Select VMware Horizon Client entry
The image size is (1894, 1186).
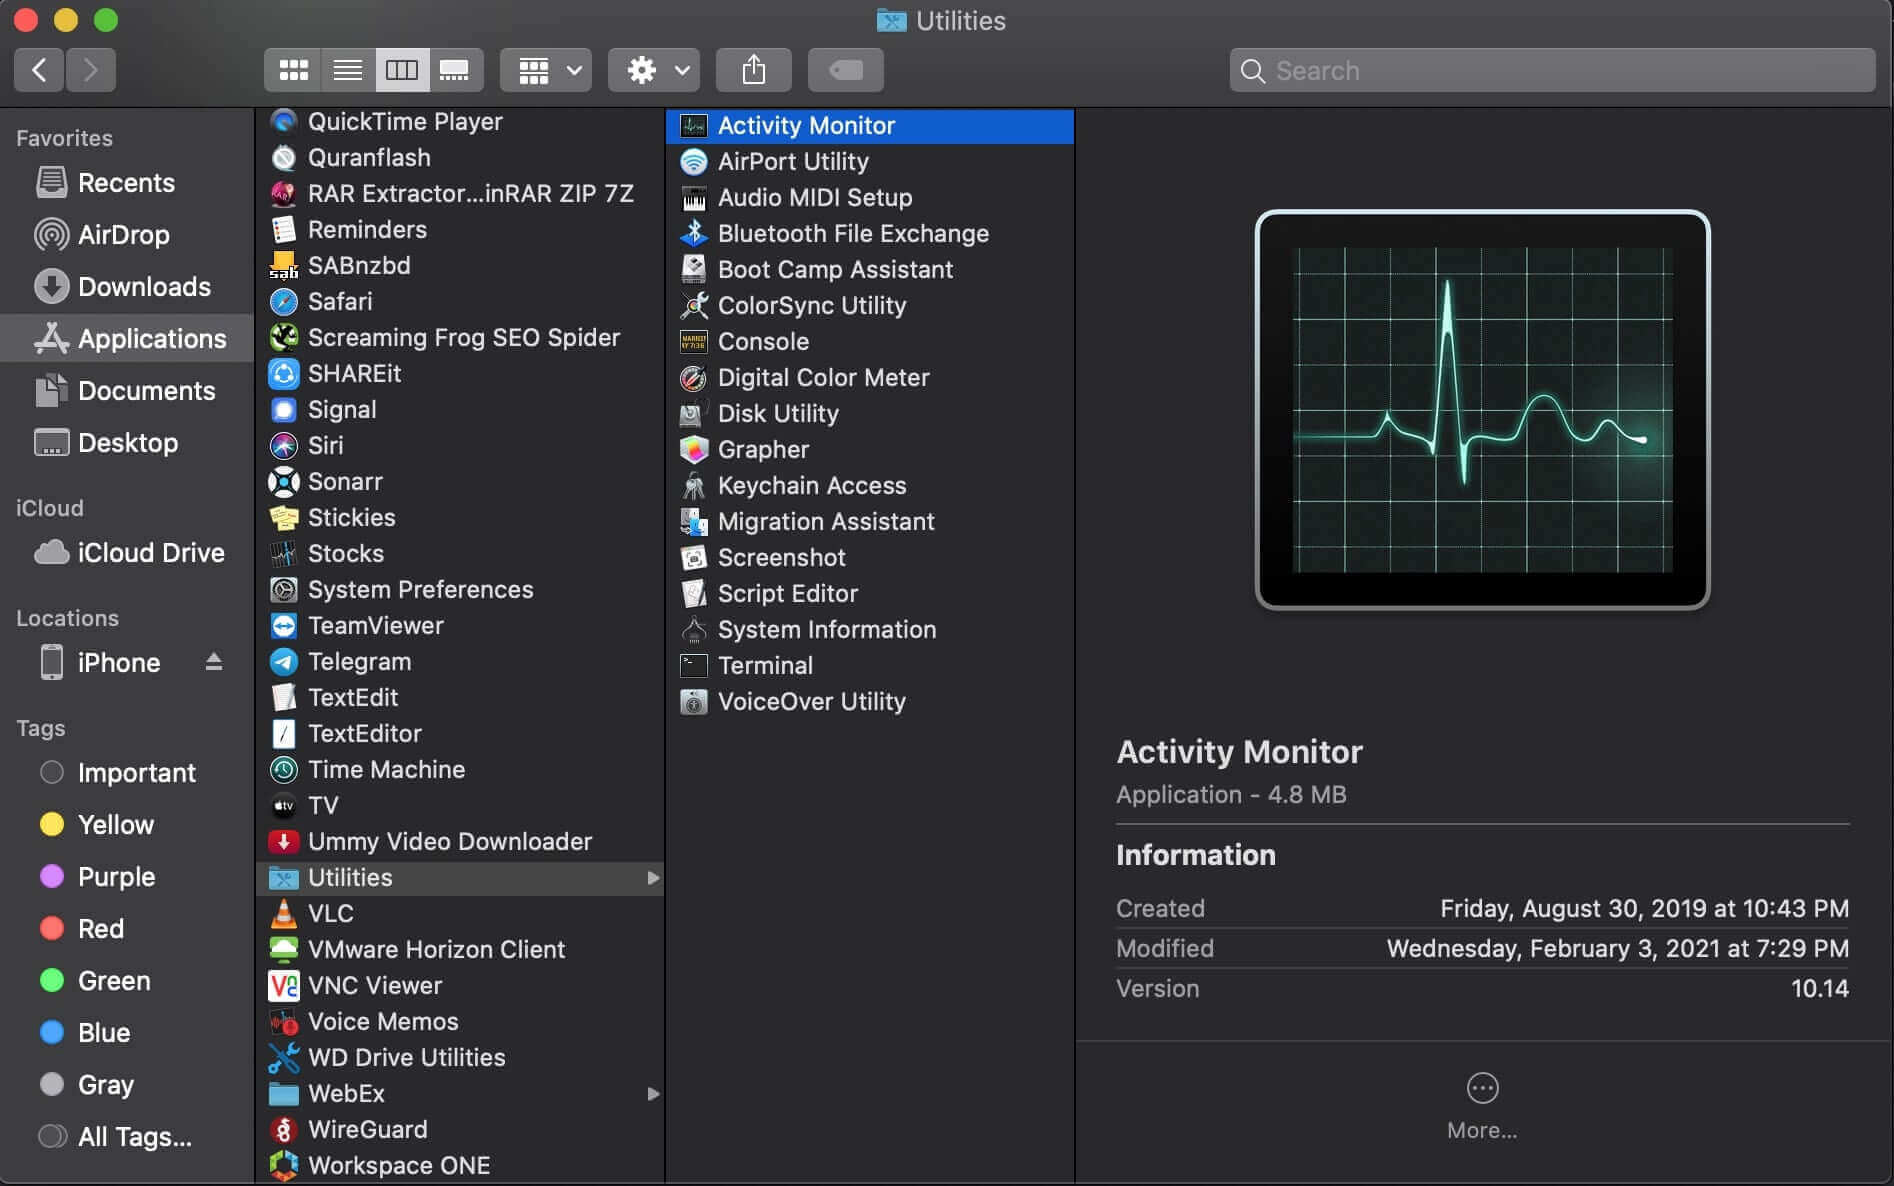(460, 950)
